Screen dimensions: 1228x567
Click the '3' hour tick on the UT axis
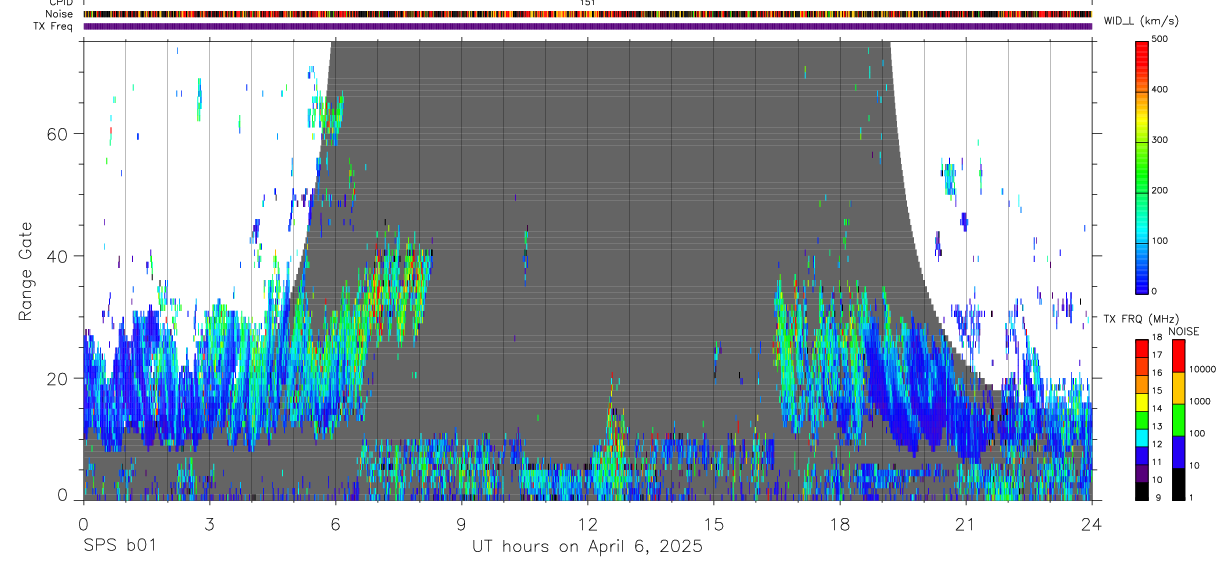[209, 524]
